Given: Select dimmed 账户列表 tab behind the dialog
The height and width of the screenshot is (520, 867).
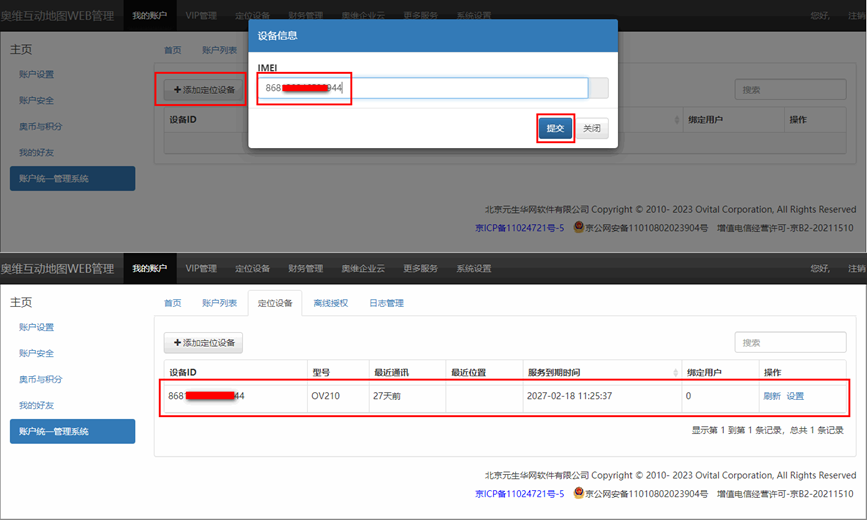Looking at the screenshot, I should click(220, 50).
